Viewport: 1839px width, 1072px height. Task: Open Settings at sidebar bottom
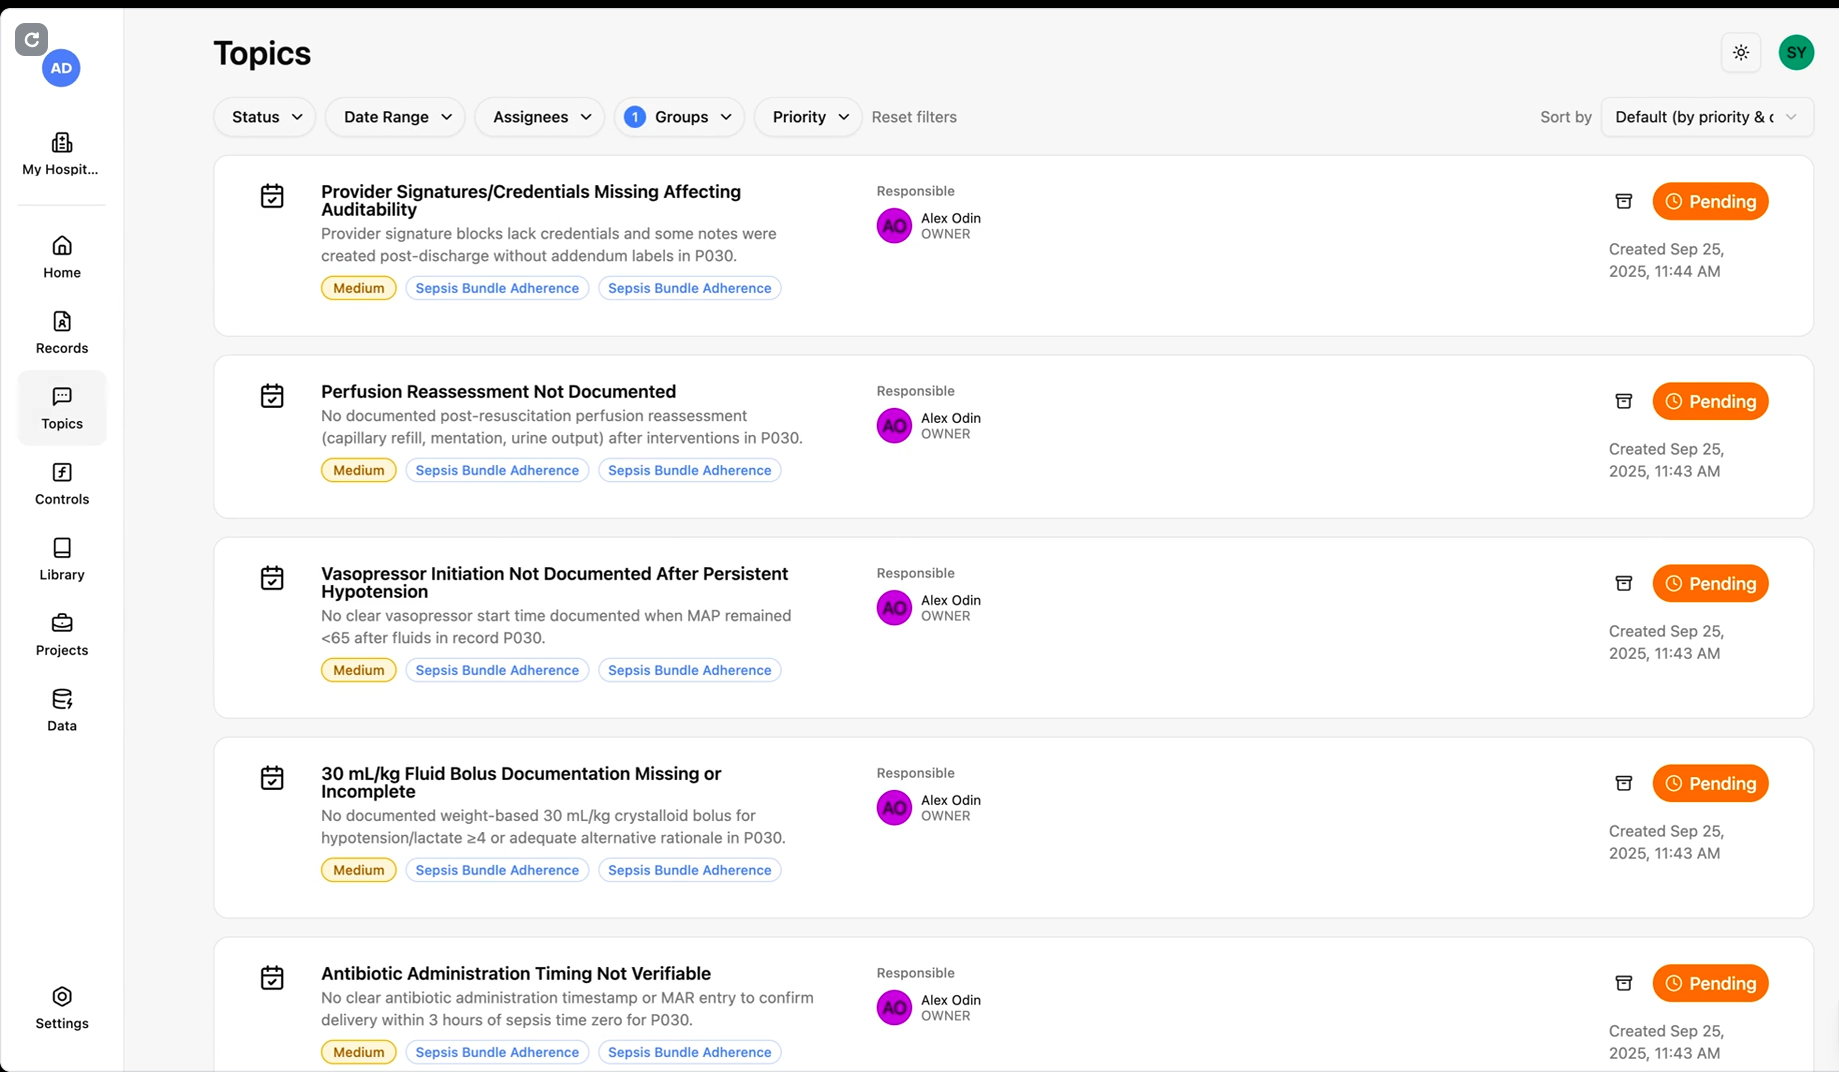62,1007
